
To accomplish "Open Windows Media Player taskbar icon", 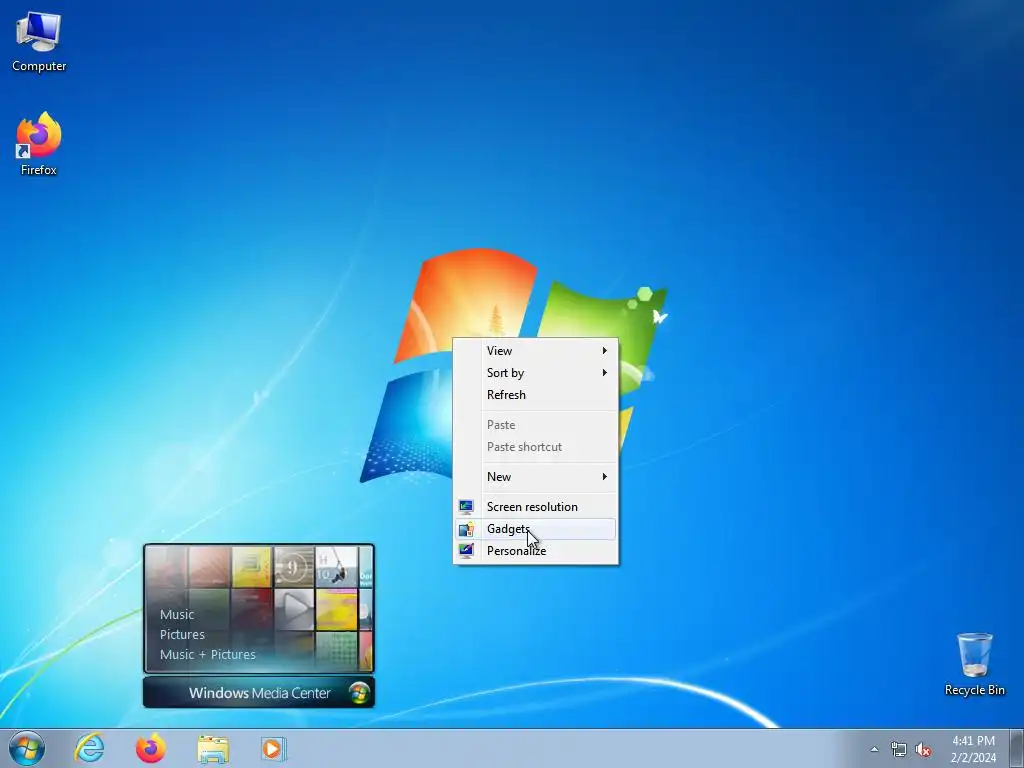I will click(273, 749).
